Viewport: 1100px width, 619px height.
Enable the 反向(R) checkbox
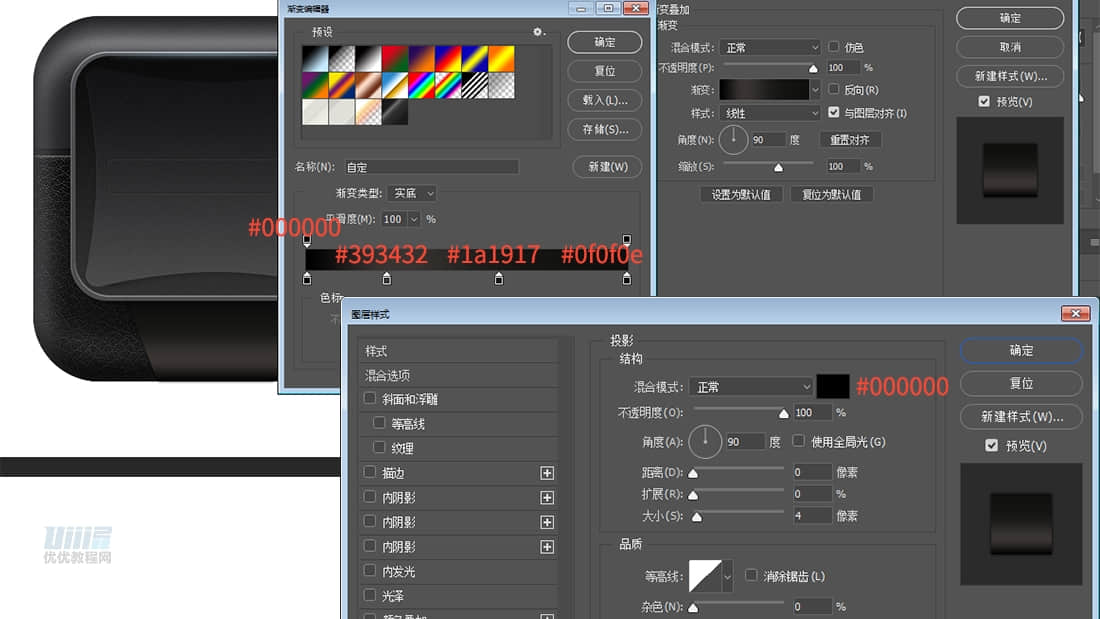coord(833,89)
